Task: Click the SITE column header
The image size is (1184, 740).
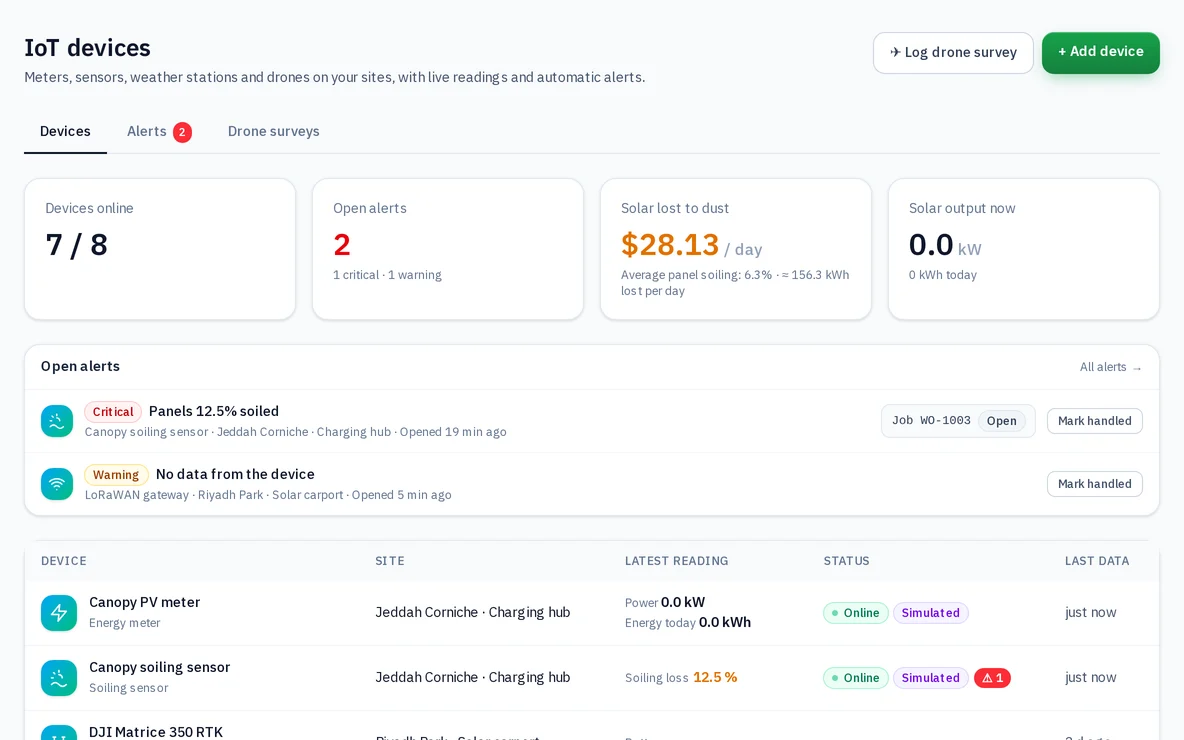Action: pos(390,561)
